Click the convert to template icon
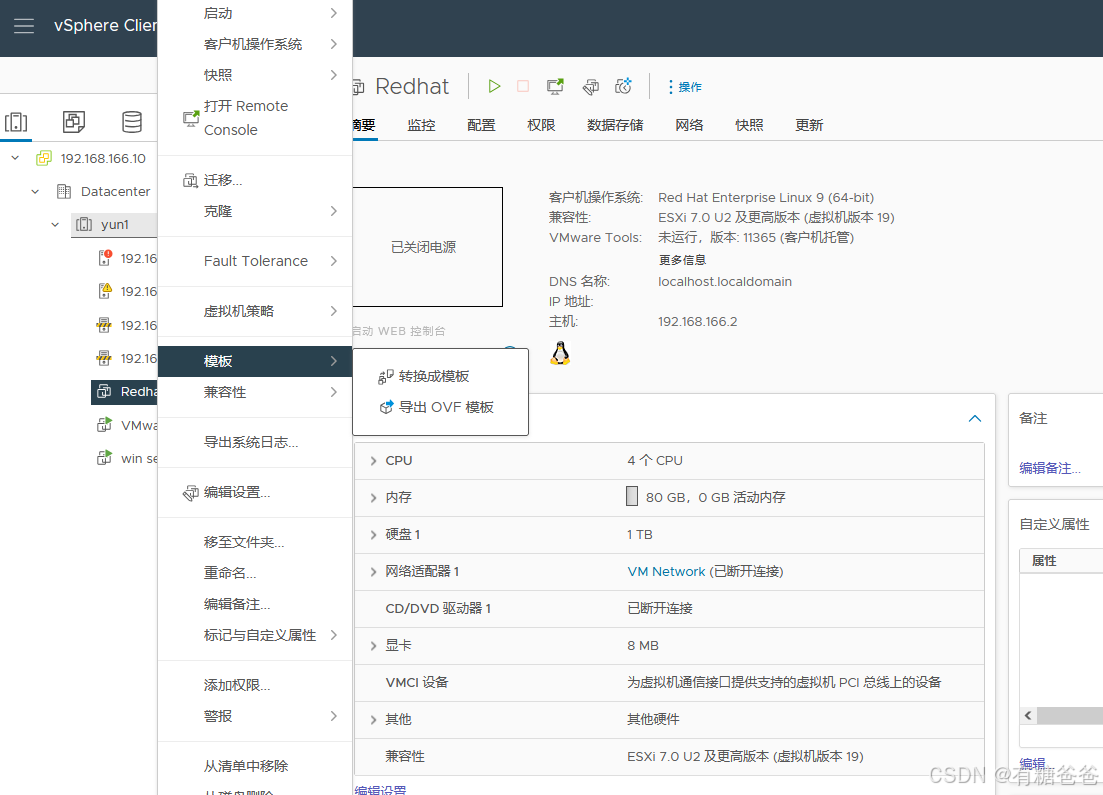Screen dimensions: 1103x795 [385, 377]
